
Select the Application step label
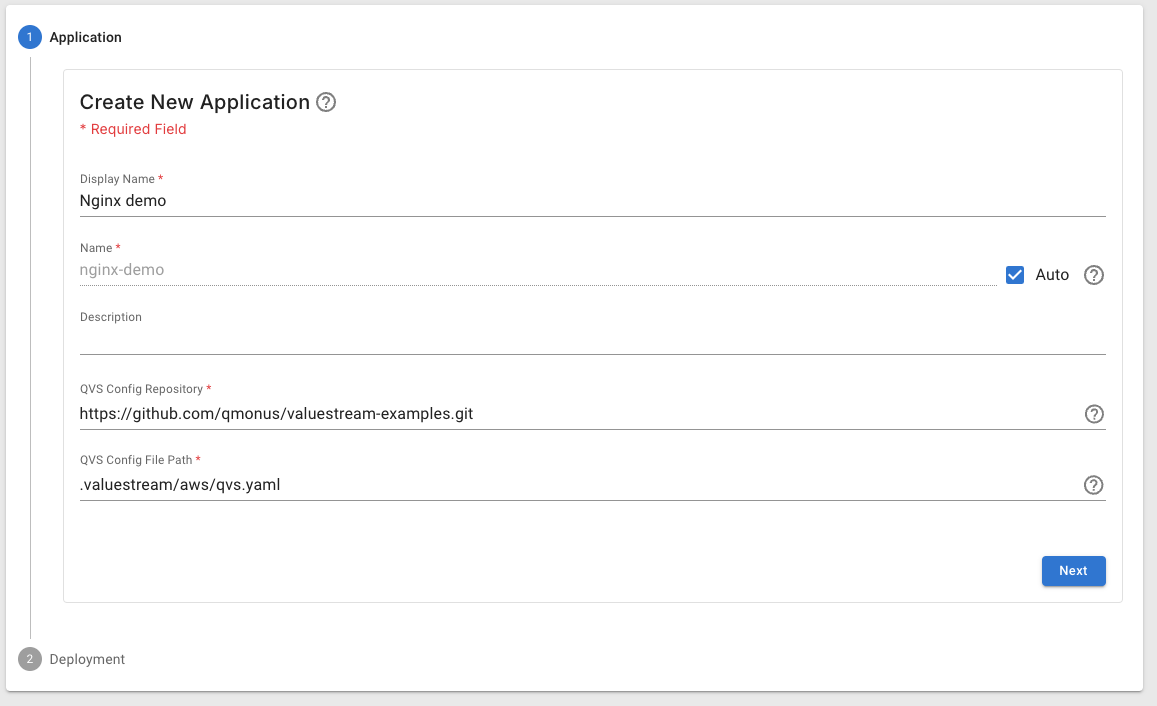86,37
